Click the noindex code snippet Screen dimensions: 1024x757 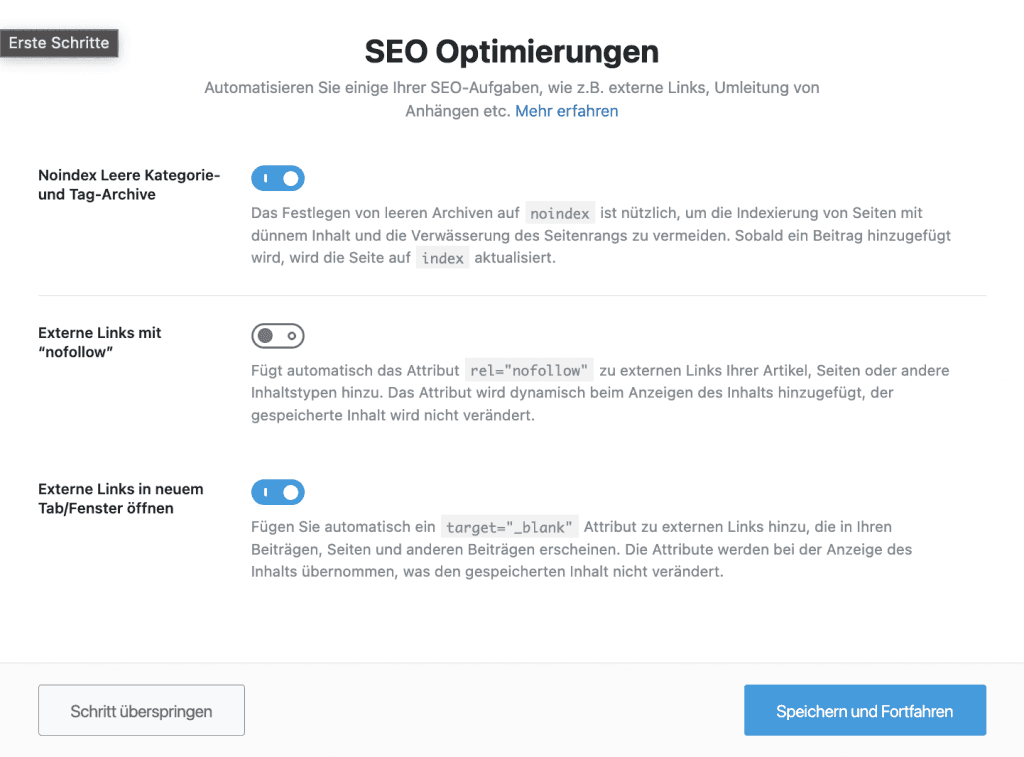(560, 214)
